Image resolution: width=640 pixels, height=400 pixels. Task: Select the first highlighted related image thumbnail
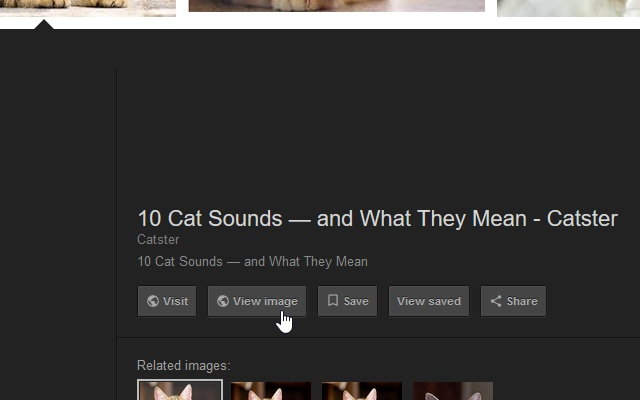point(180,390)
